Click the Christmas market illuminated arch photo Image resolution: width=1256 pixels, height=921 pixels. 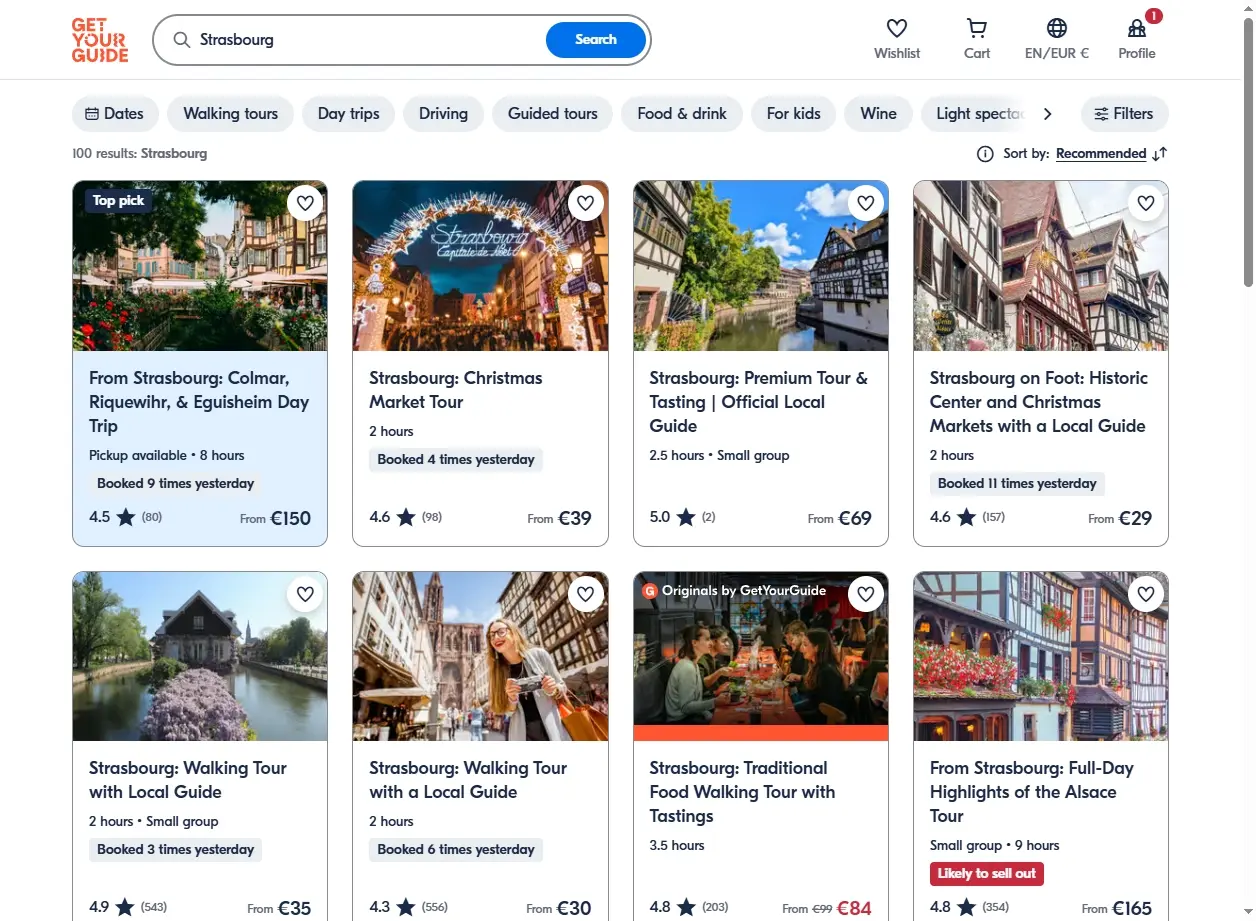[x=481, y=266]
